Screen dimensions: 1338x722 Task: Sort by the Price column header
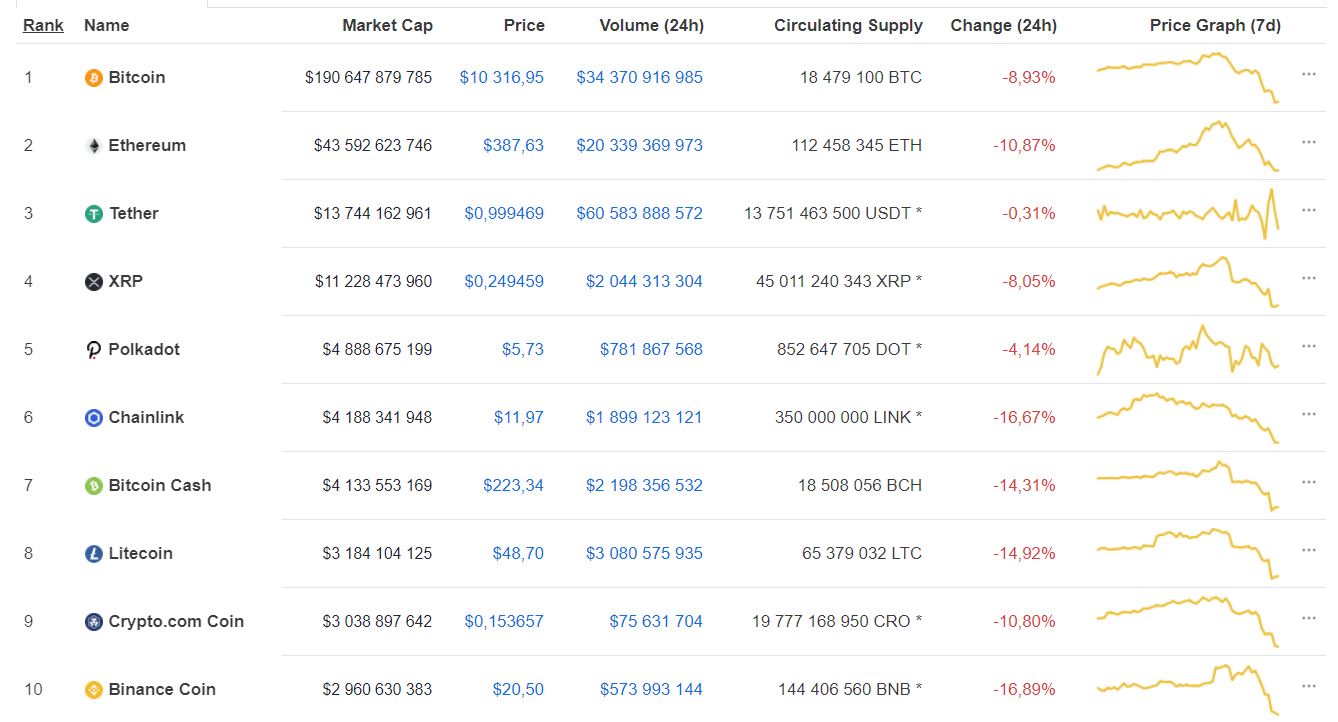click(524, 25)
